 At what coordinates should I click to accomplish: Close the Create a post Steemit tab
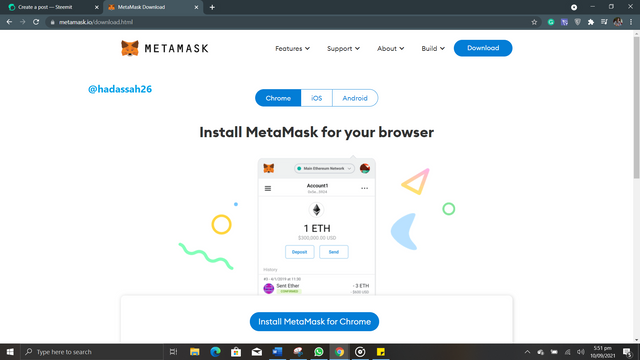click(x=96, y=7)
